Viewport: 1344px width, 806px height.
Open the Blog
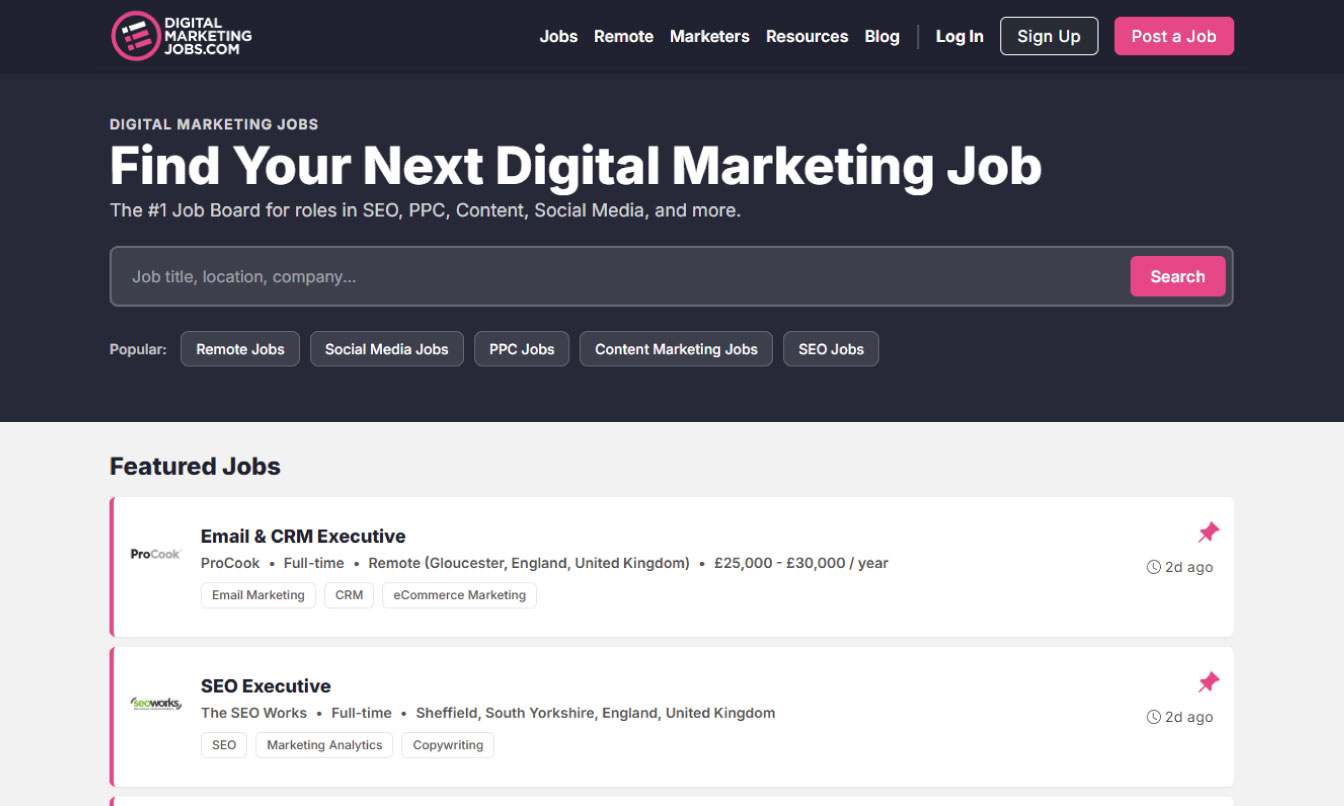tap(881, 36)
